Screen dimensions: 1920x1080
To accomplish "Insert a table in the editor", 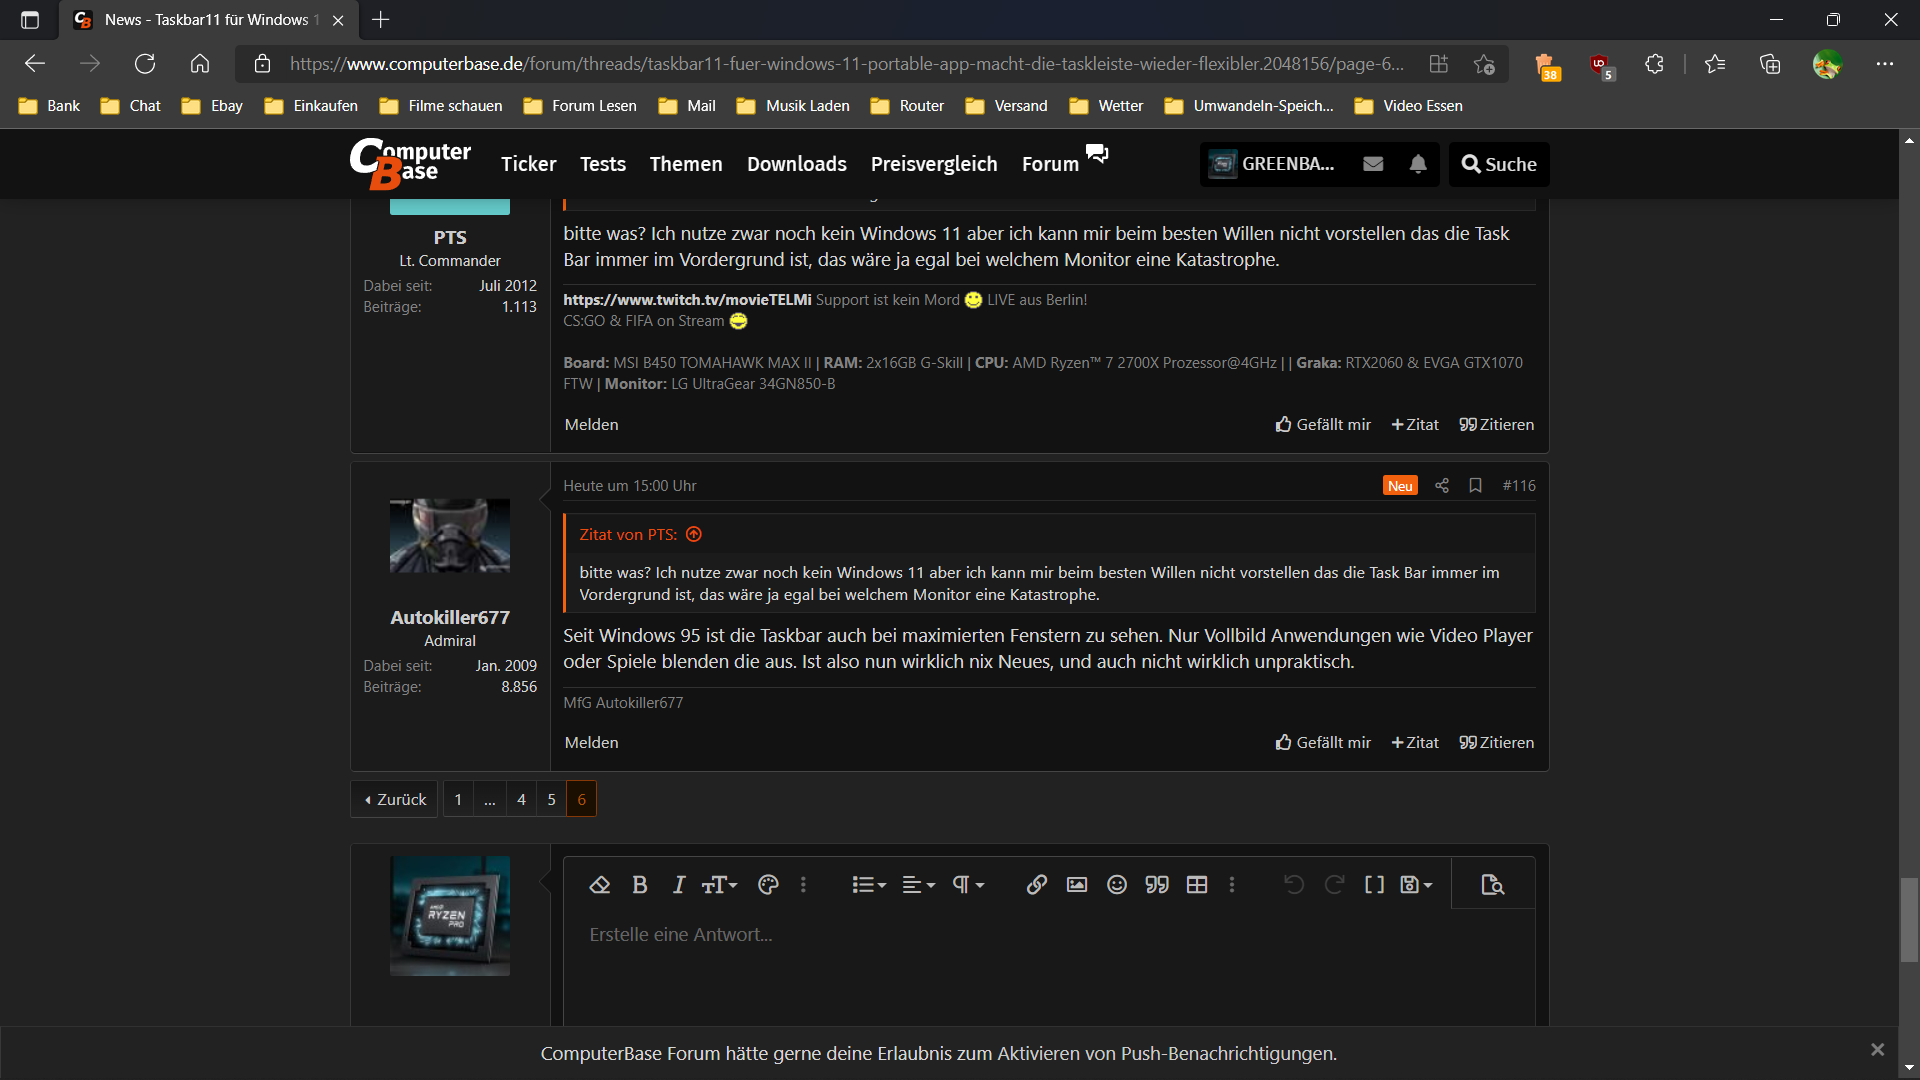I will 1197,885.
